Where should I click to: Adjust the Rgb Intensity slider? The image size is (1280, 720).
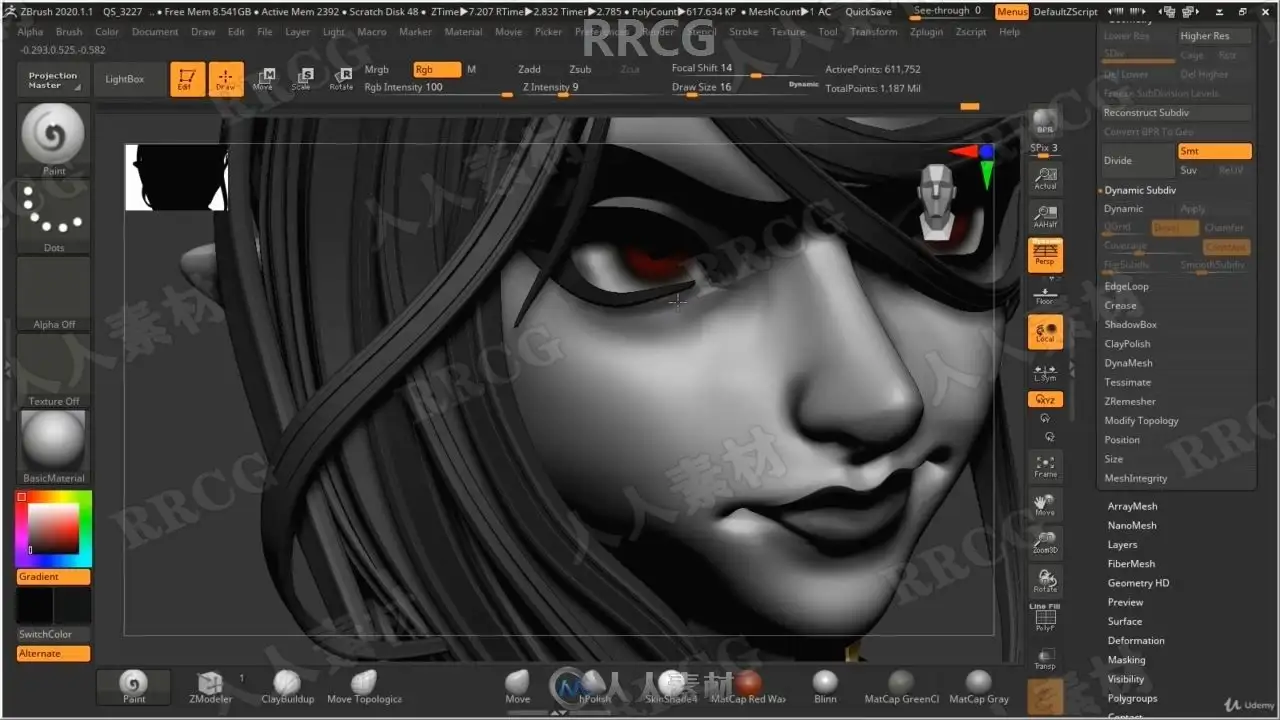pos(438,88)
